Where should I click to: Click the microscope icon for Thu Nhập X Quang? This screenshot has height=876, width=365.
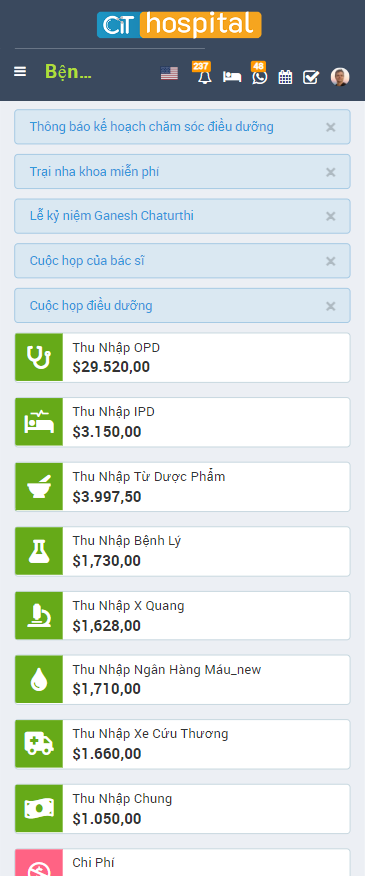pos(39,616)
